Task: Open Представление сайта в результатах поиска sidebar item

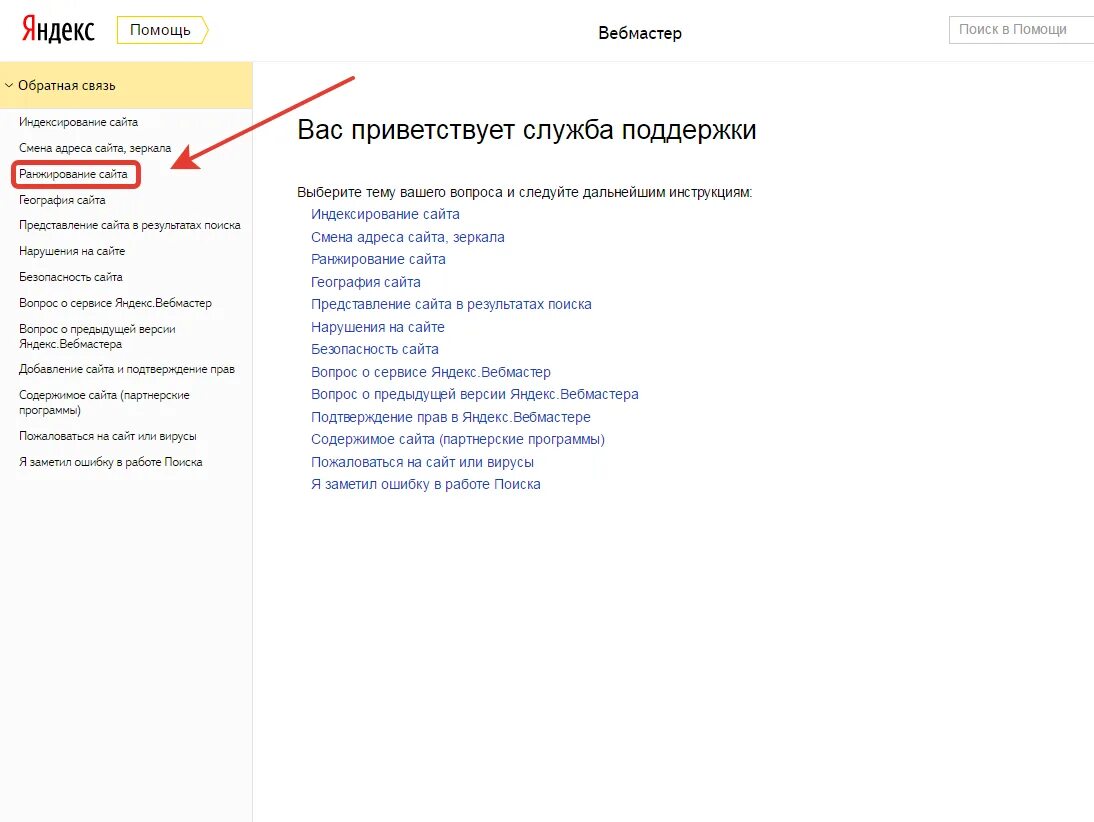Action: (130, 225)
